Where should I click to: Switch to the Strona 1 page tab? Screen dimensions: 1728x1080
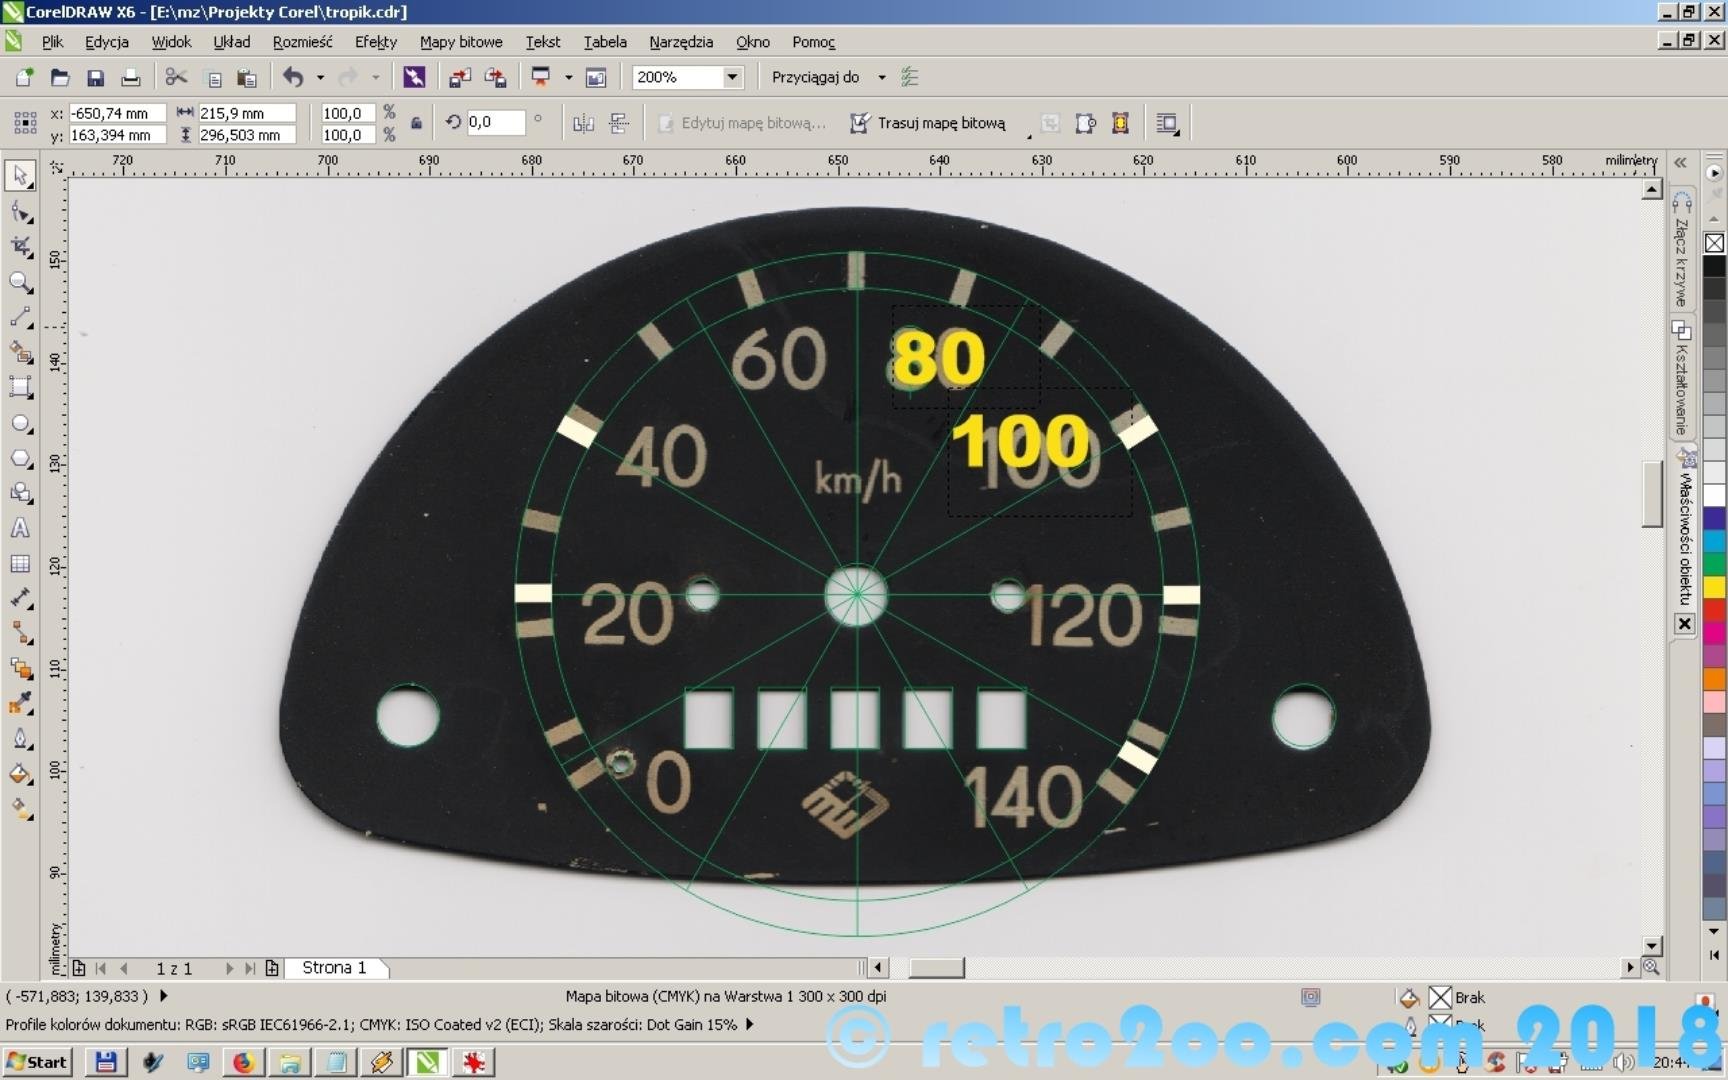tap(334, 968)
